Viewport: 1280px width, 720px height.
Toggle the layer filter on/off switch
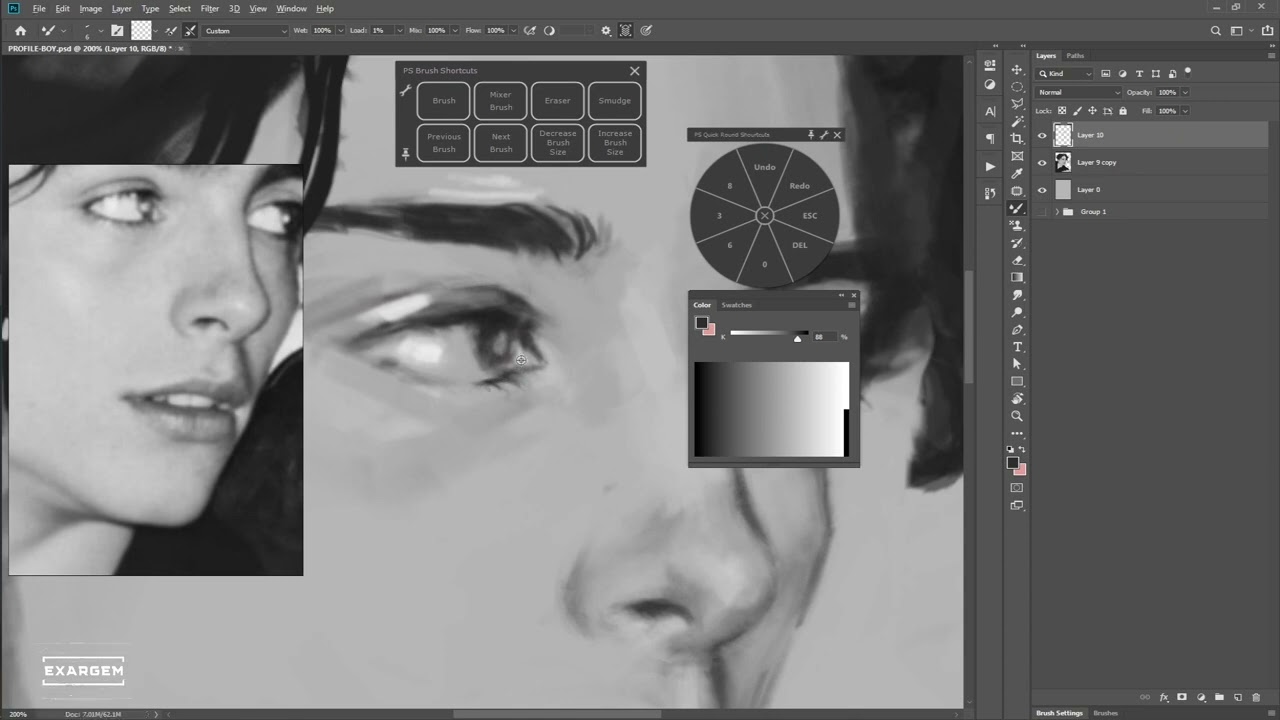pos(1188,72)
